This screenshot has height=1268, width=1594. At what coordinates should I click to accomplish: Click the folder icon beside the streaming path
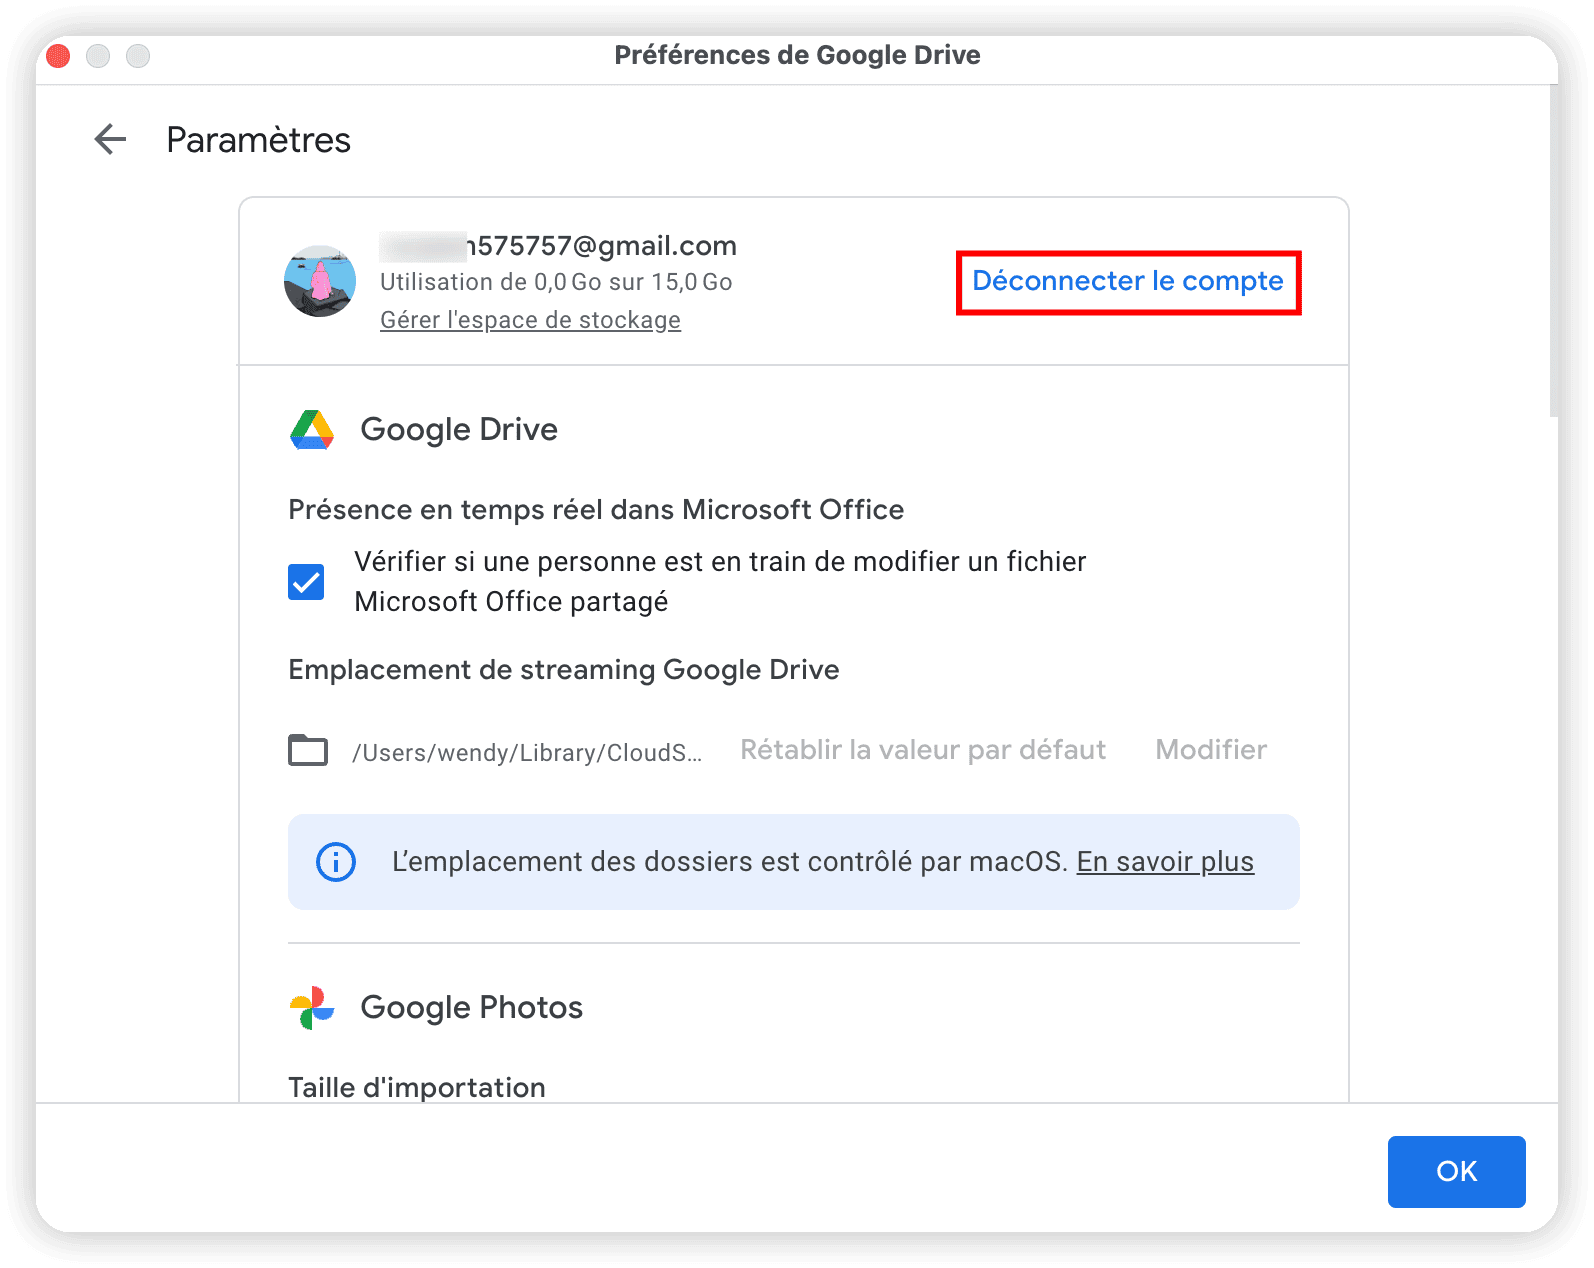coord(308,750)
